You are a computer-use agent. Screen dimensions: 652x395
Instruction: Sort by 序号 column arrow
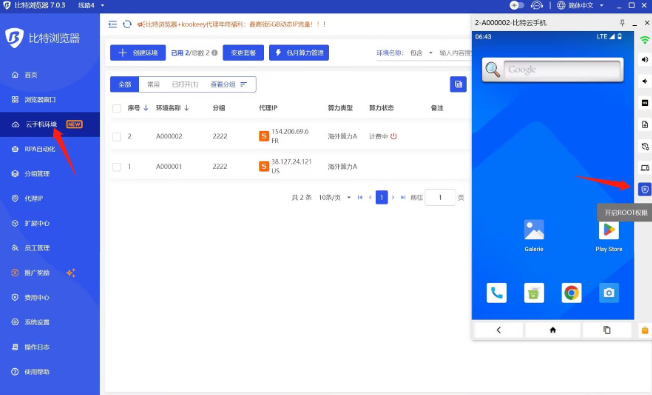click(x=146, y=108)
